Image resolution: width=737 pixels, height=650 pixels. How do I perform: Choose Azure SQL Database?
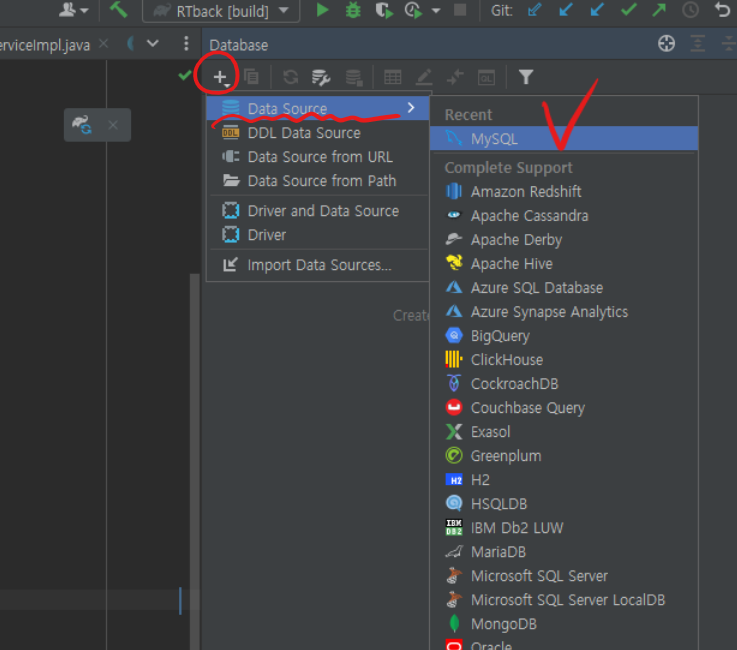click(x=564, y=288)
